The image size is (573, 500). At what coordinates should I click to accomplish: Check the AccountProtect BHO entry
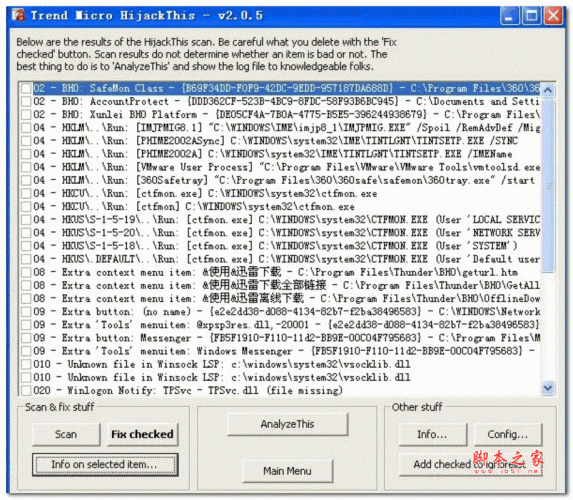tap(26, 101)
